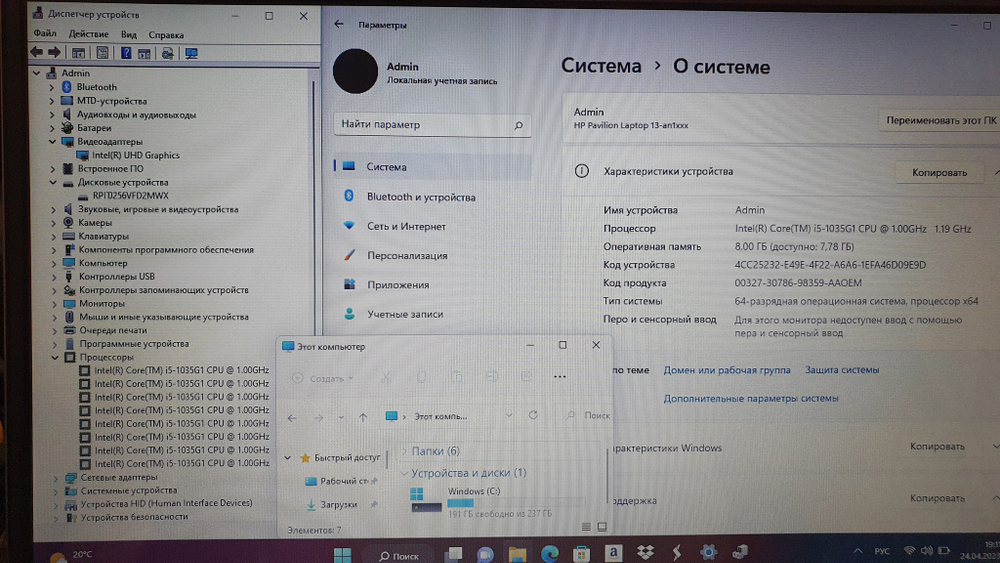
Task: Open Защита системы link
Action: (842, 370)
